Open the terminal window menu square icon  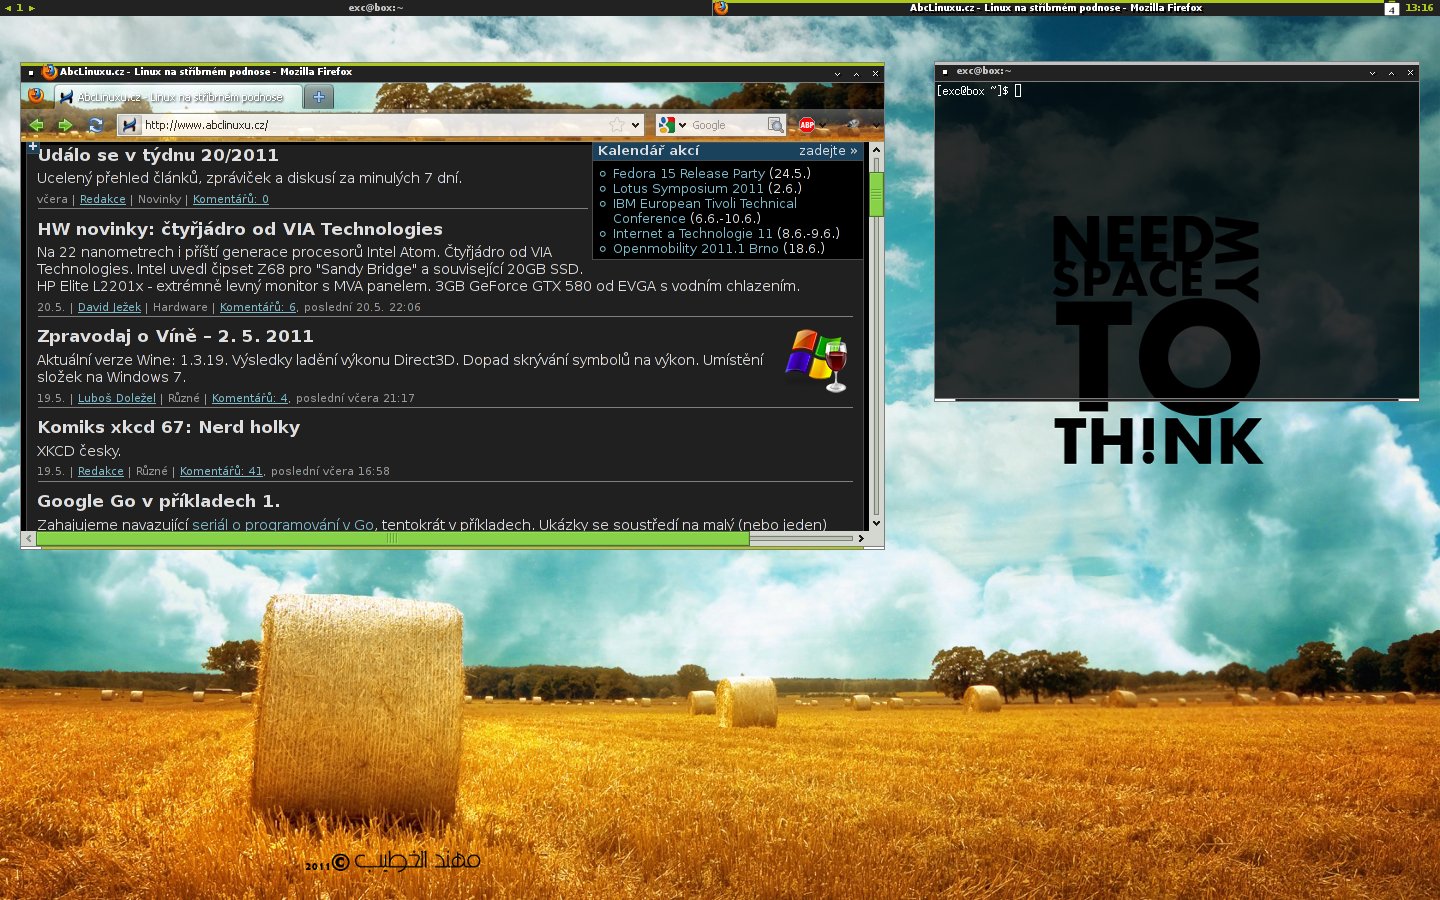945,72
